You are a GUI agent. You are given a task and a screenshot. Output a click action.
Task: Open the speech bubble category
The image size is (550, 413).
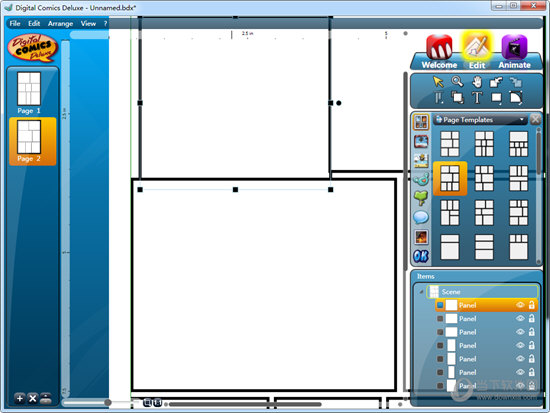click(x=421, y=218)
